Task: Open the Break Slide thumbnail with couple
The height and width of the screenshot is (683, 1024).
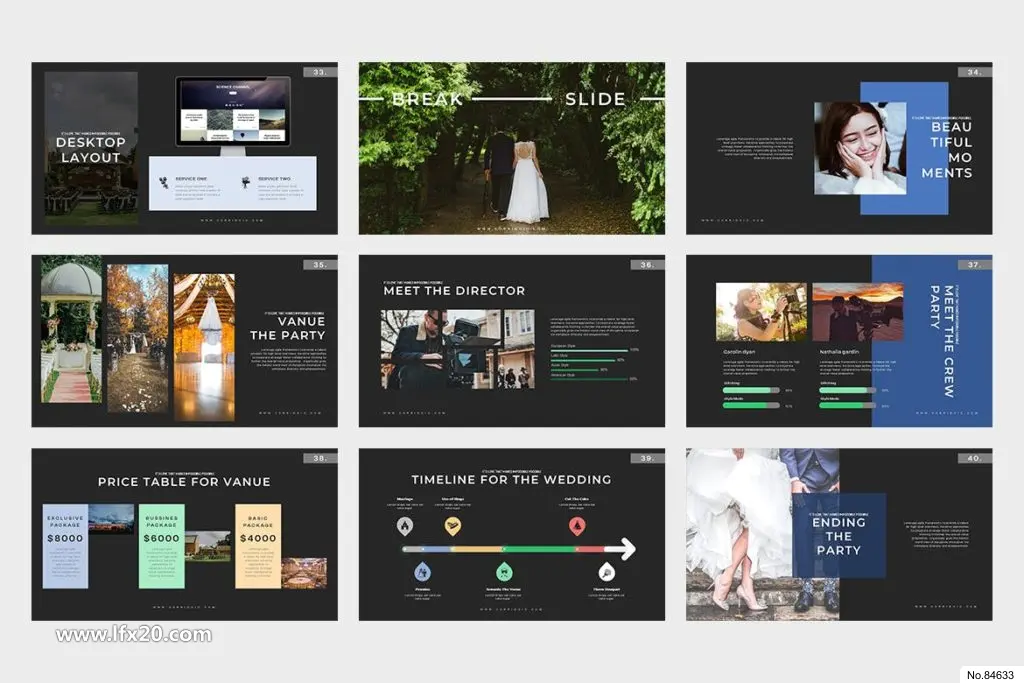Action: click(511, 148)
